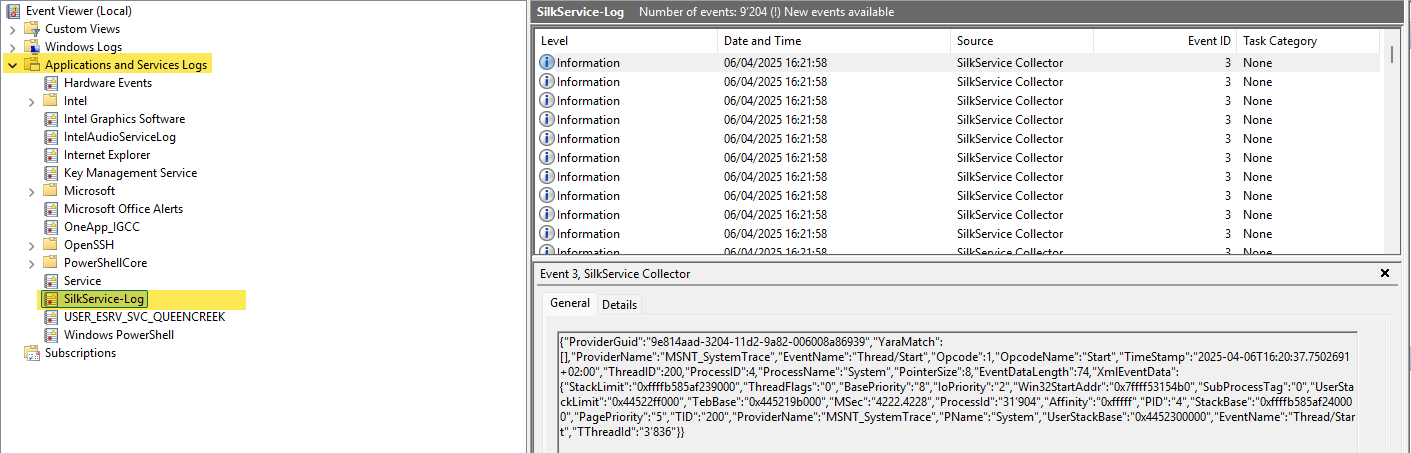Select the Key Management Service label
This screenshot has height=453, width=1411.
tap(130, 173)
